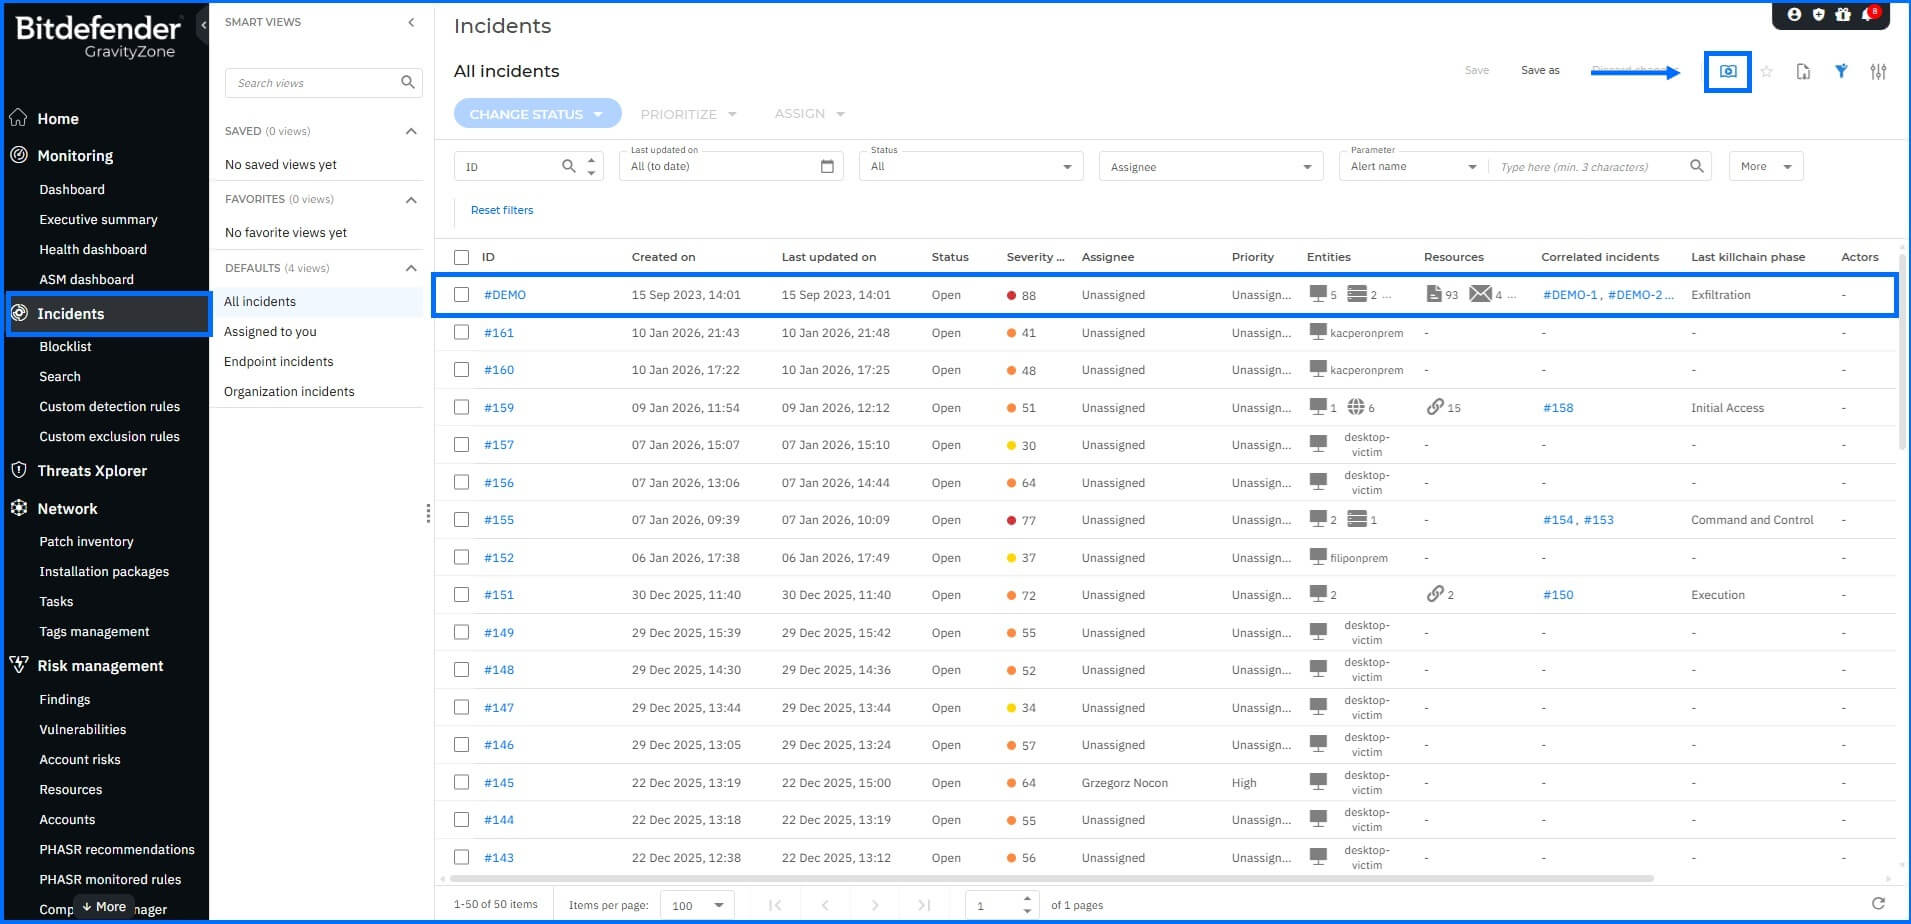
Task: Increment the page number stepper
Action: coord(1027,898)
